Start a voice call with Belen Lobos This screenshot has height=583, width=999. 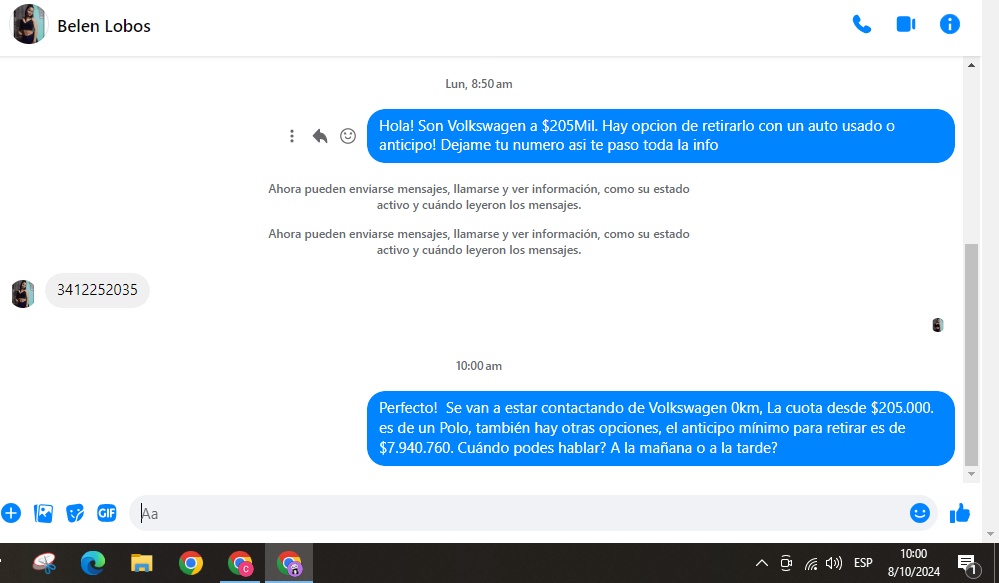[x=861, y=25]
